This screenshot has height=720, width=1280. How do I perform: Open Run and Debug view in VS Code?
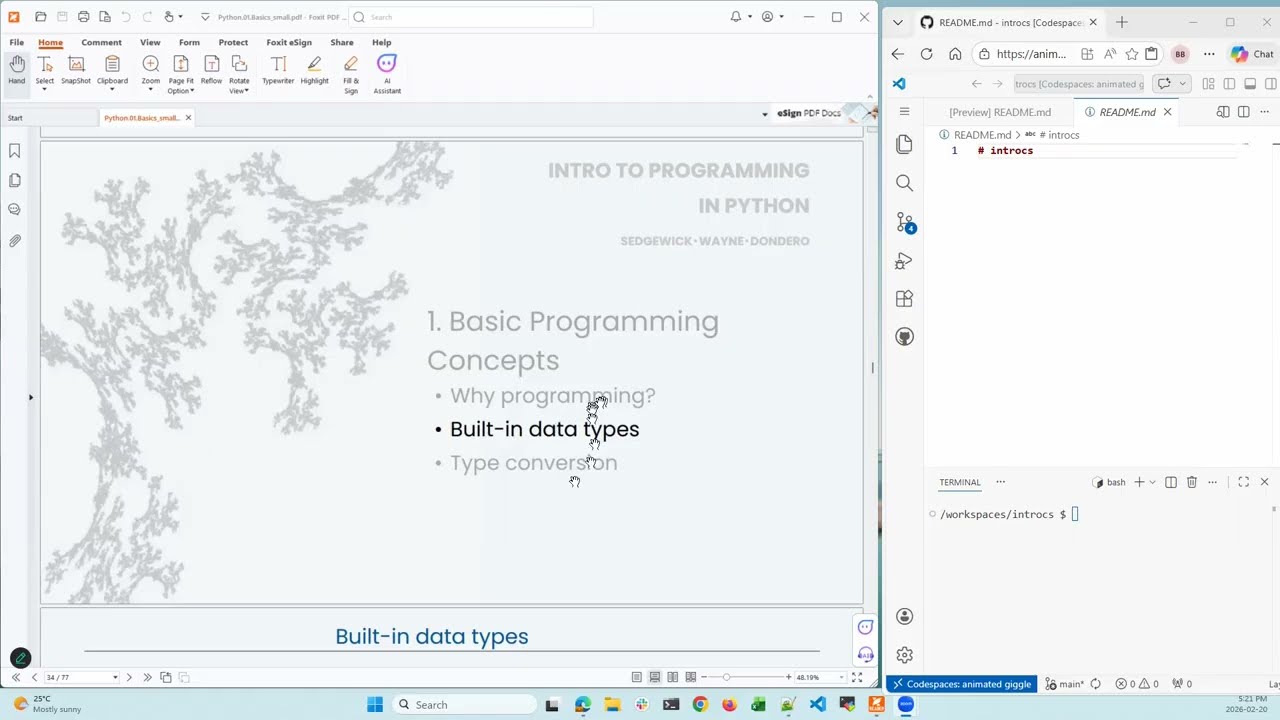tap(905, 261)
